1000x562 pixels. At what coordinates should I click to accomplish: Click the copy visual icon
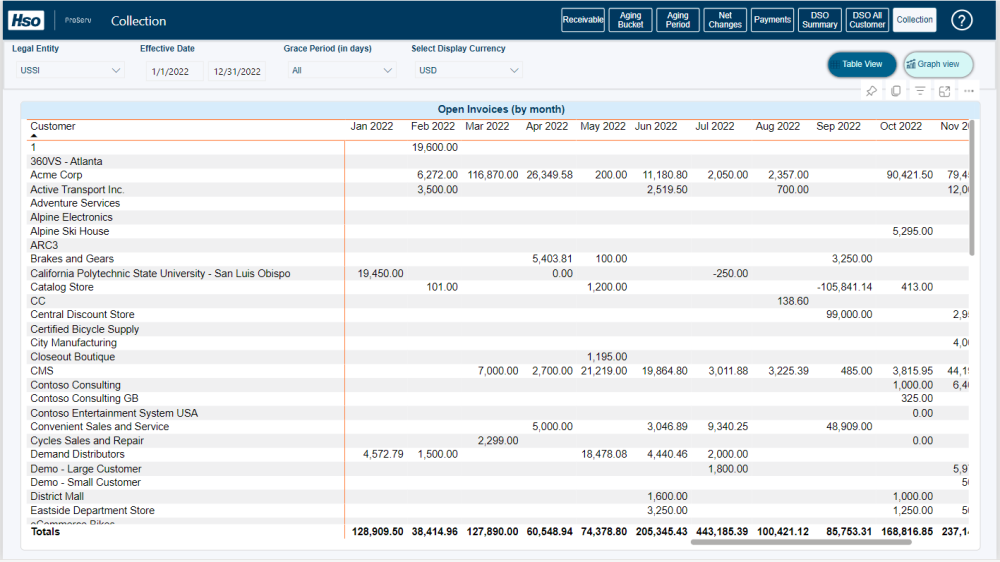tap(896, 91)
